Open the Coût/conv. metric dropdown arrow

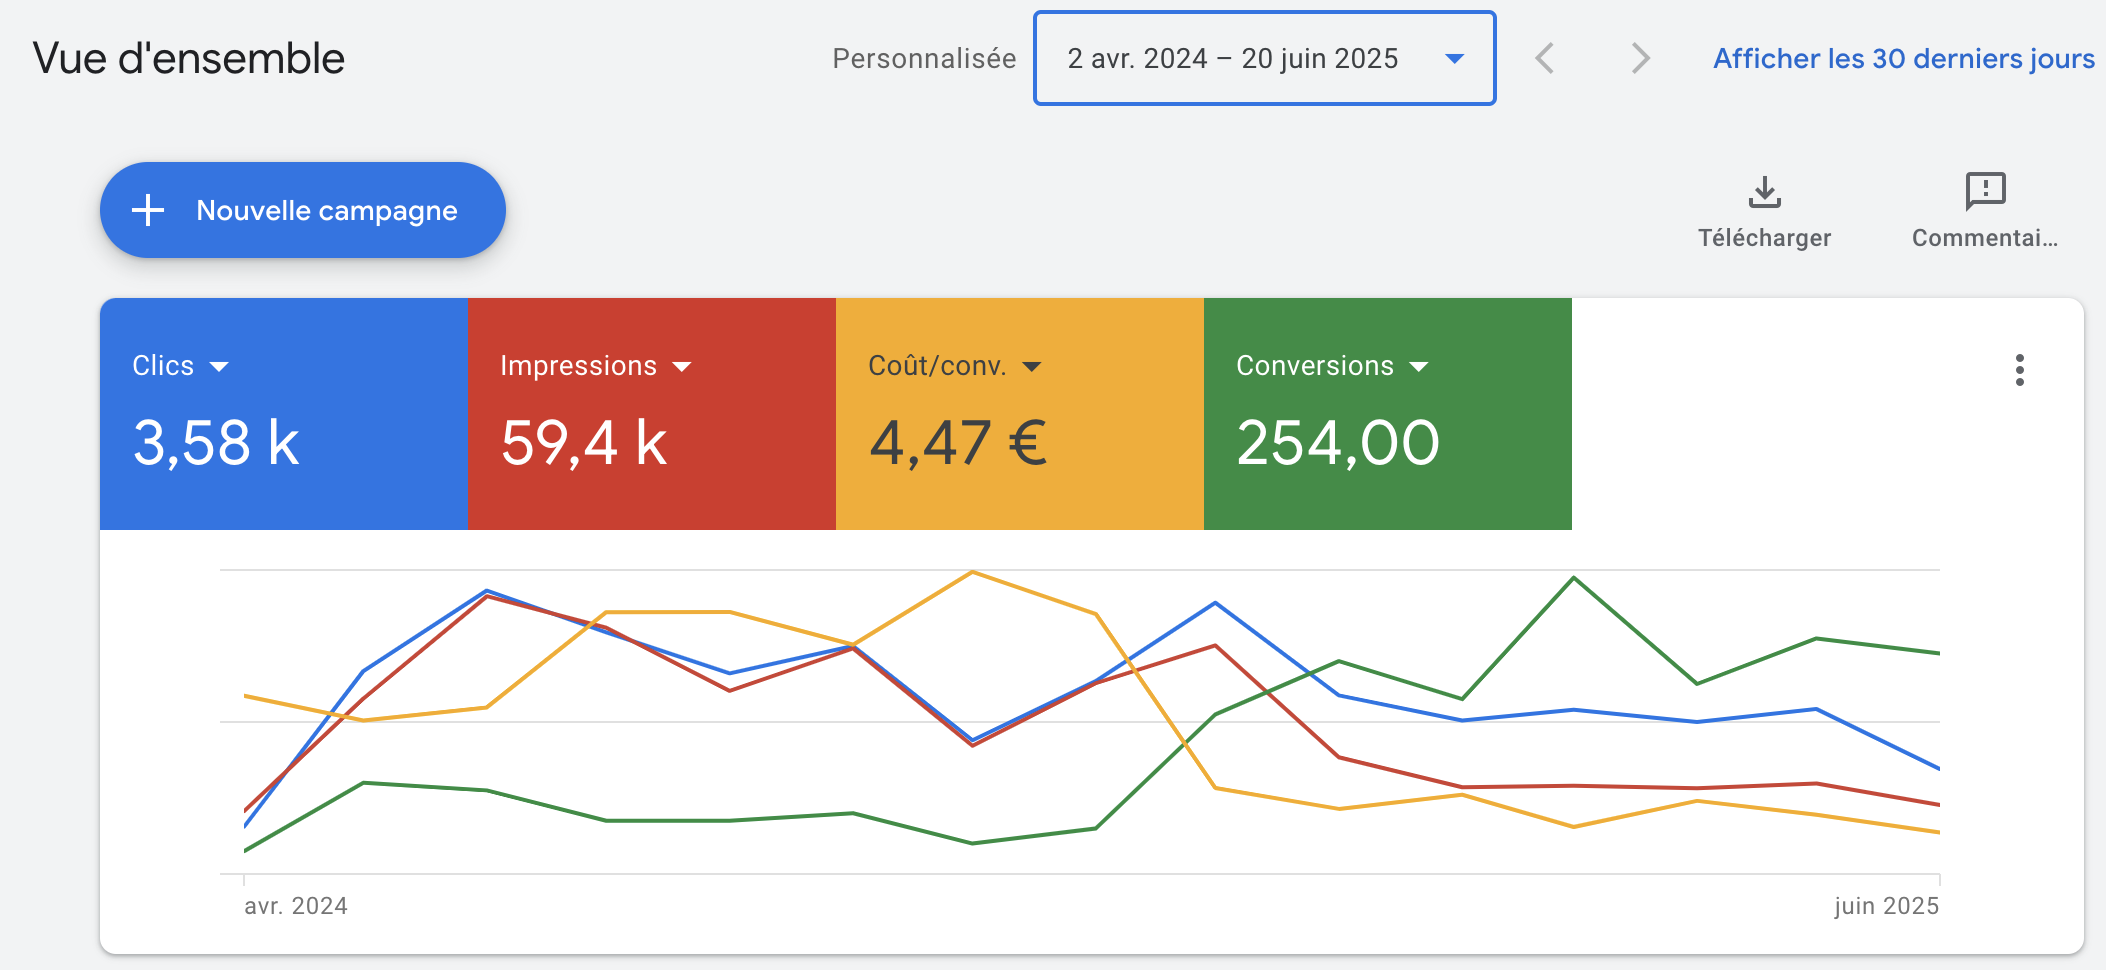[x=1032, y=367]
